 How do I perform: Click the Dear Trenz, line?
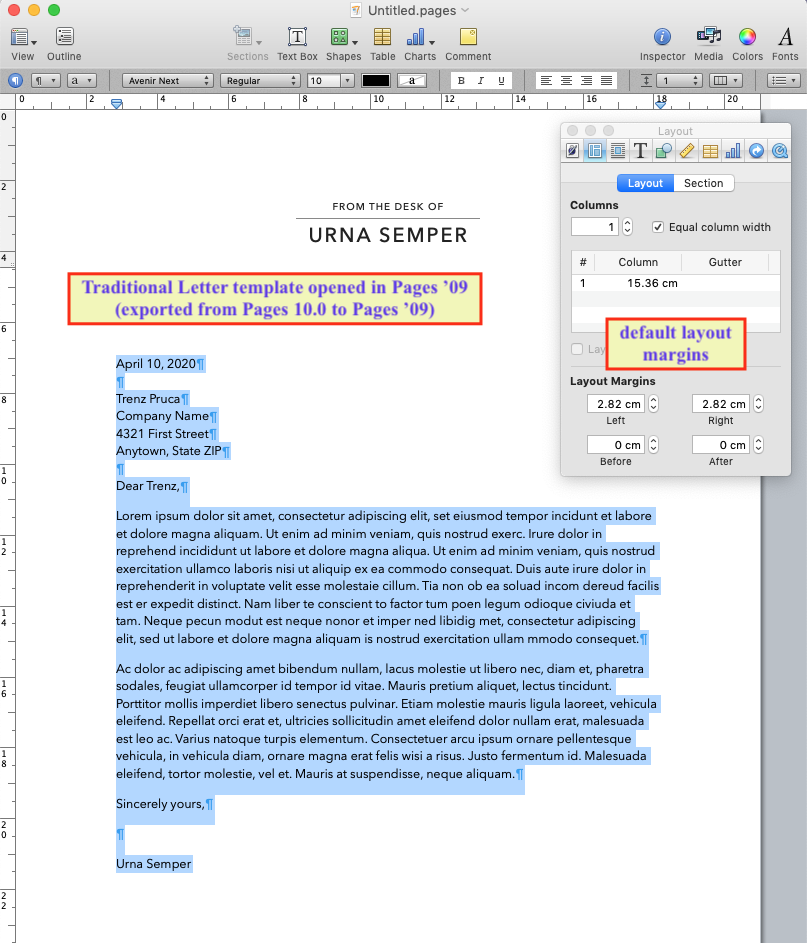(x=148, y=486)
